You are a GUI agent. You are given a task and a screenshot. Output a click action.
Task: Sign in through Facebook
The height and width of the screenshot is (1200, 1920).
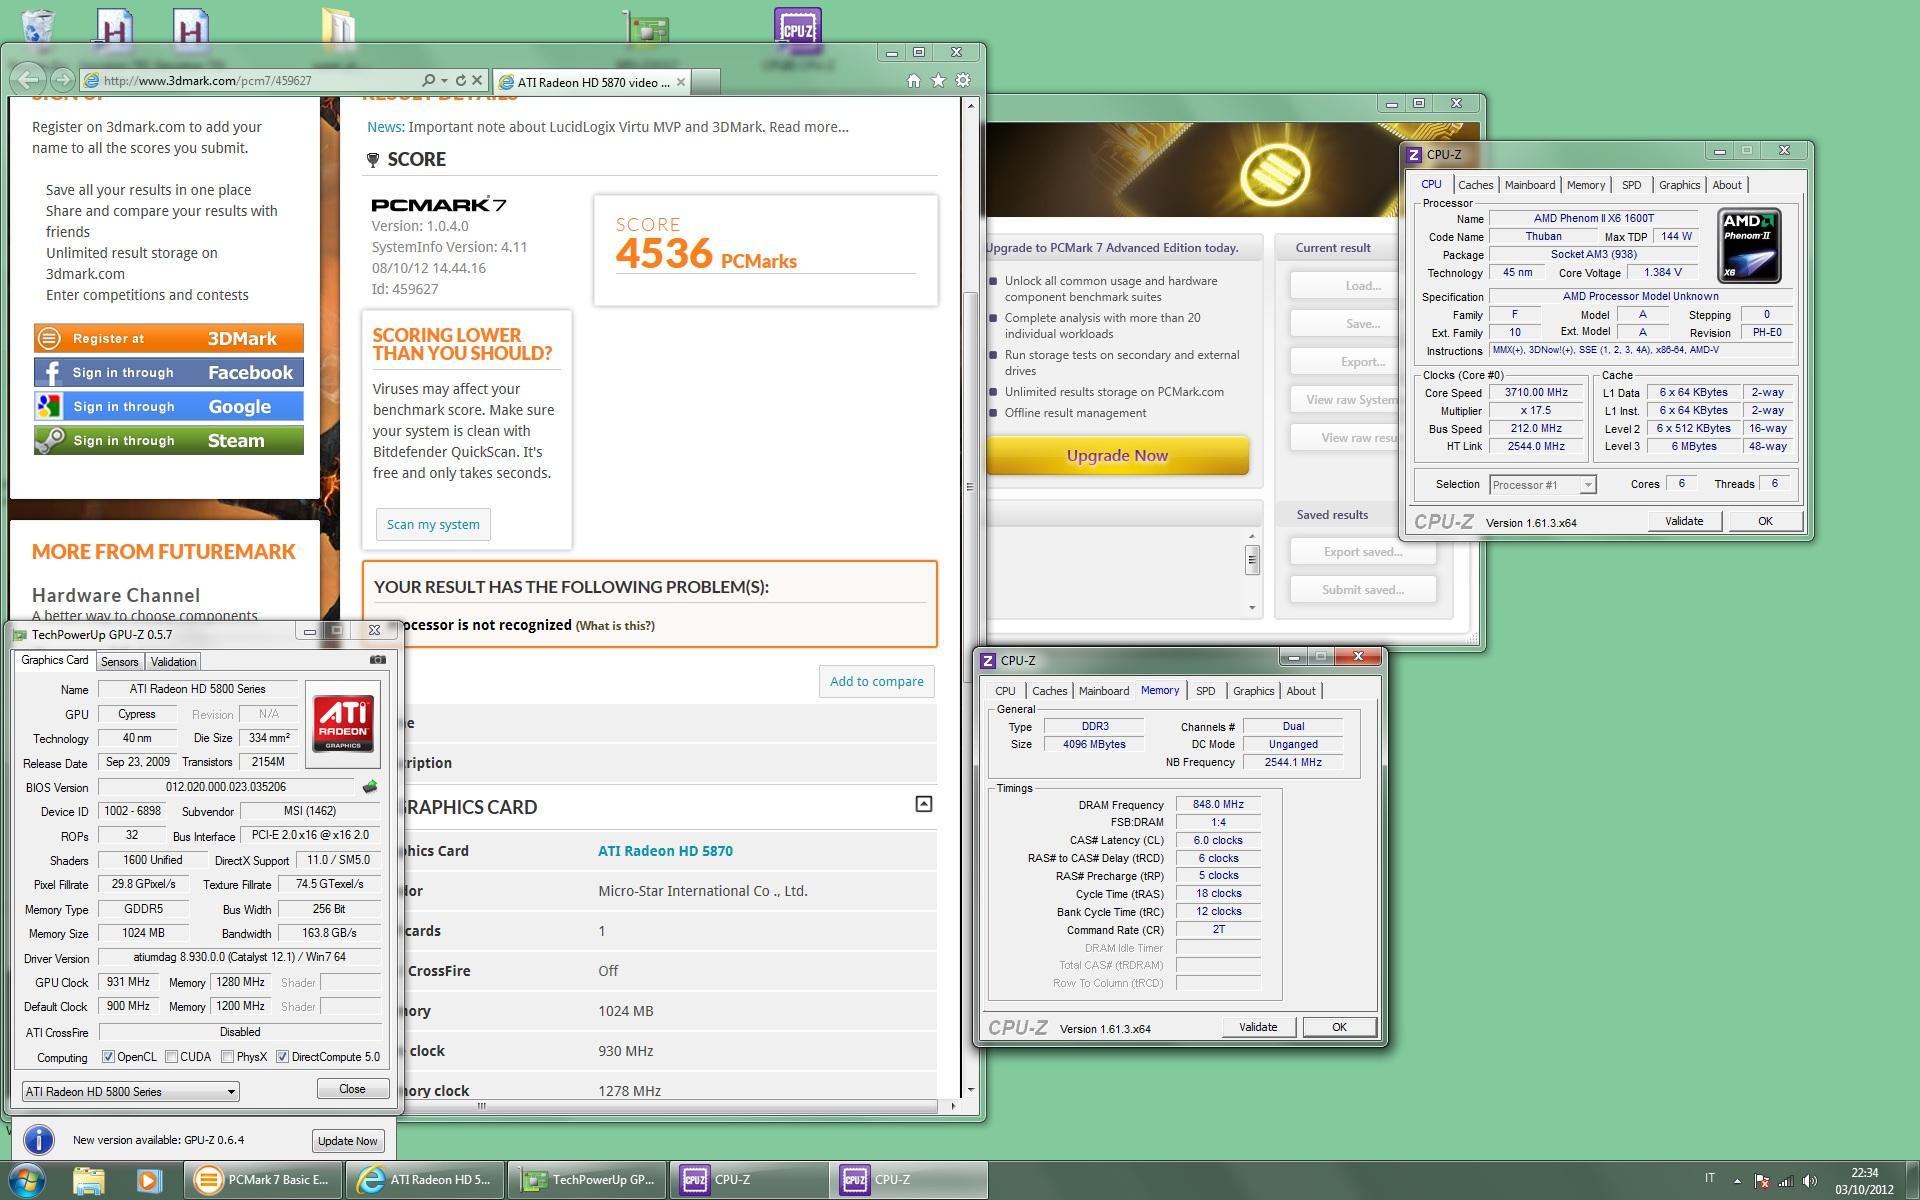[169, 372]
